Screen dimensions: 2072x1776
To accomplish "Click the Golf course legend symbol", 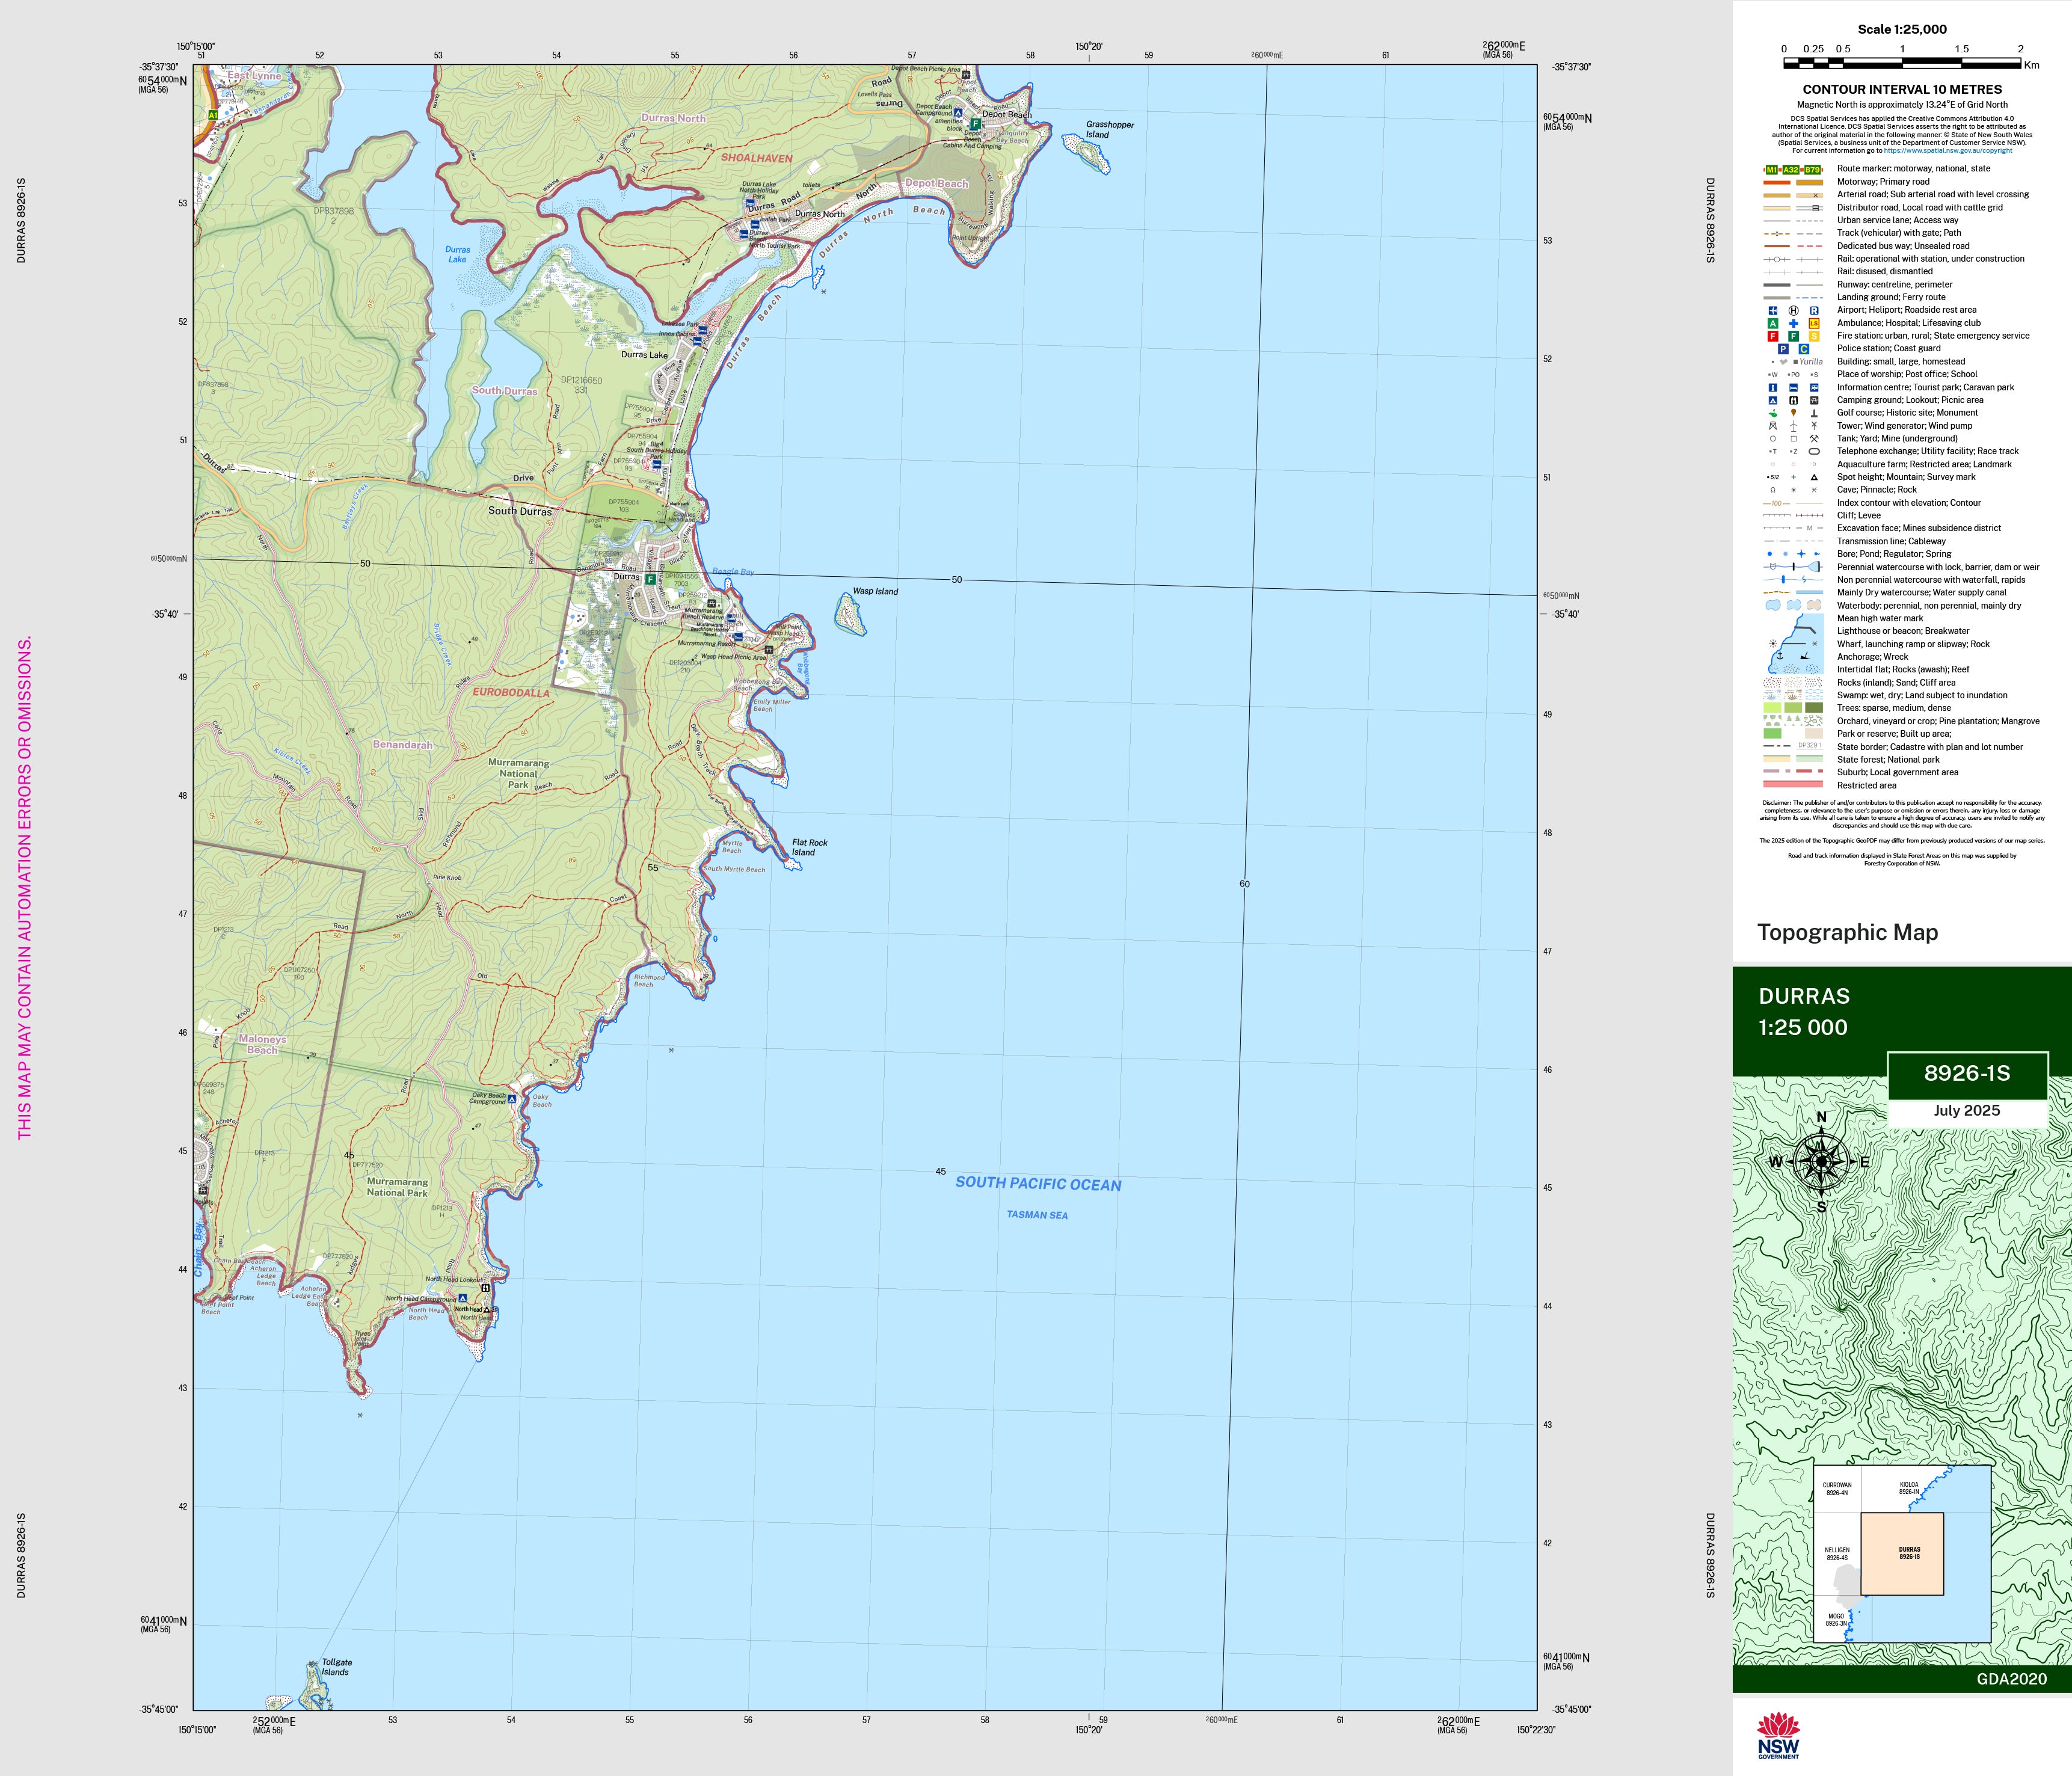I will coord(1773,413).
